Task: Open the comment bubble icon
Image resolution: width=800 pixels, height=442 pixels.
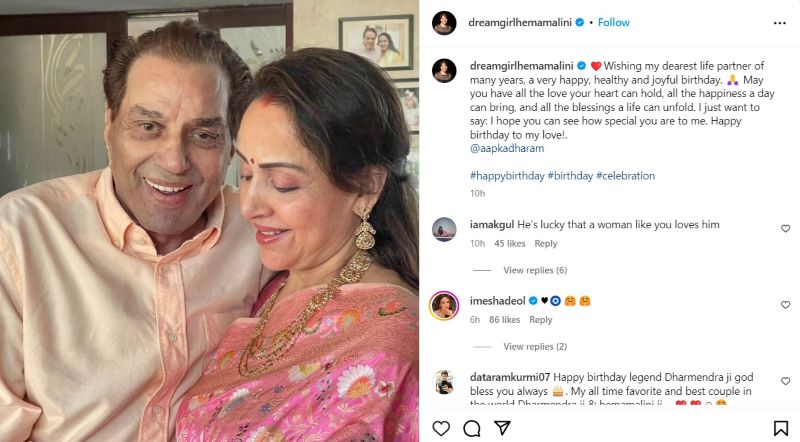Action: [472, 429]
